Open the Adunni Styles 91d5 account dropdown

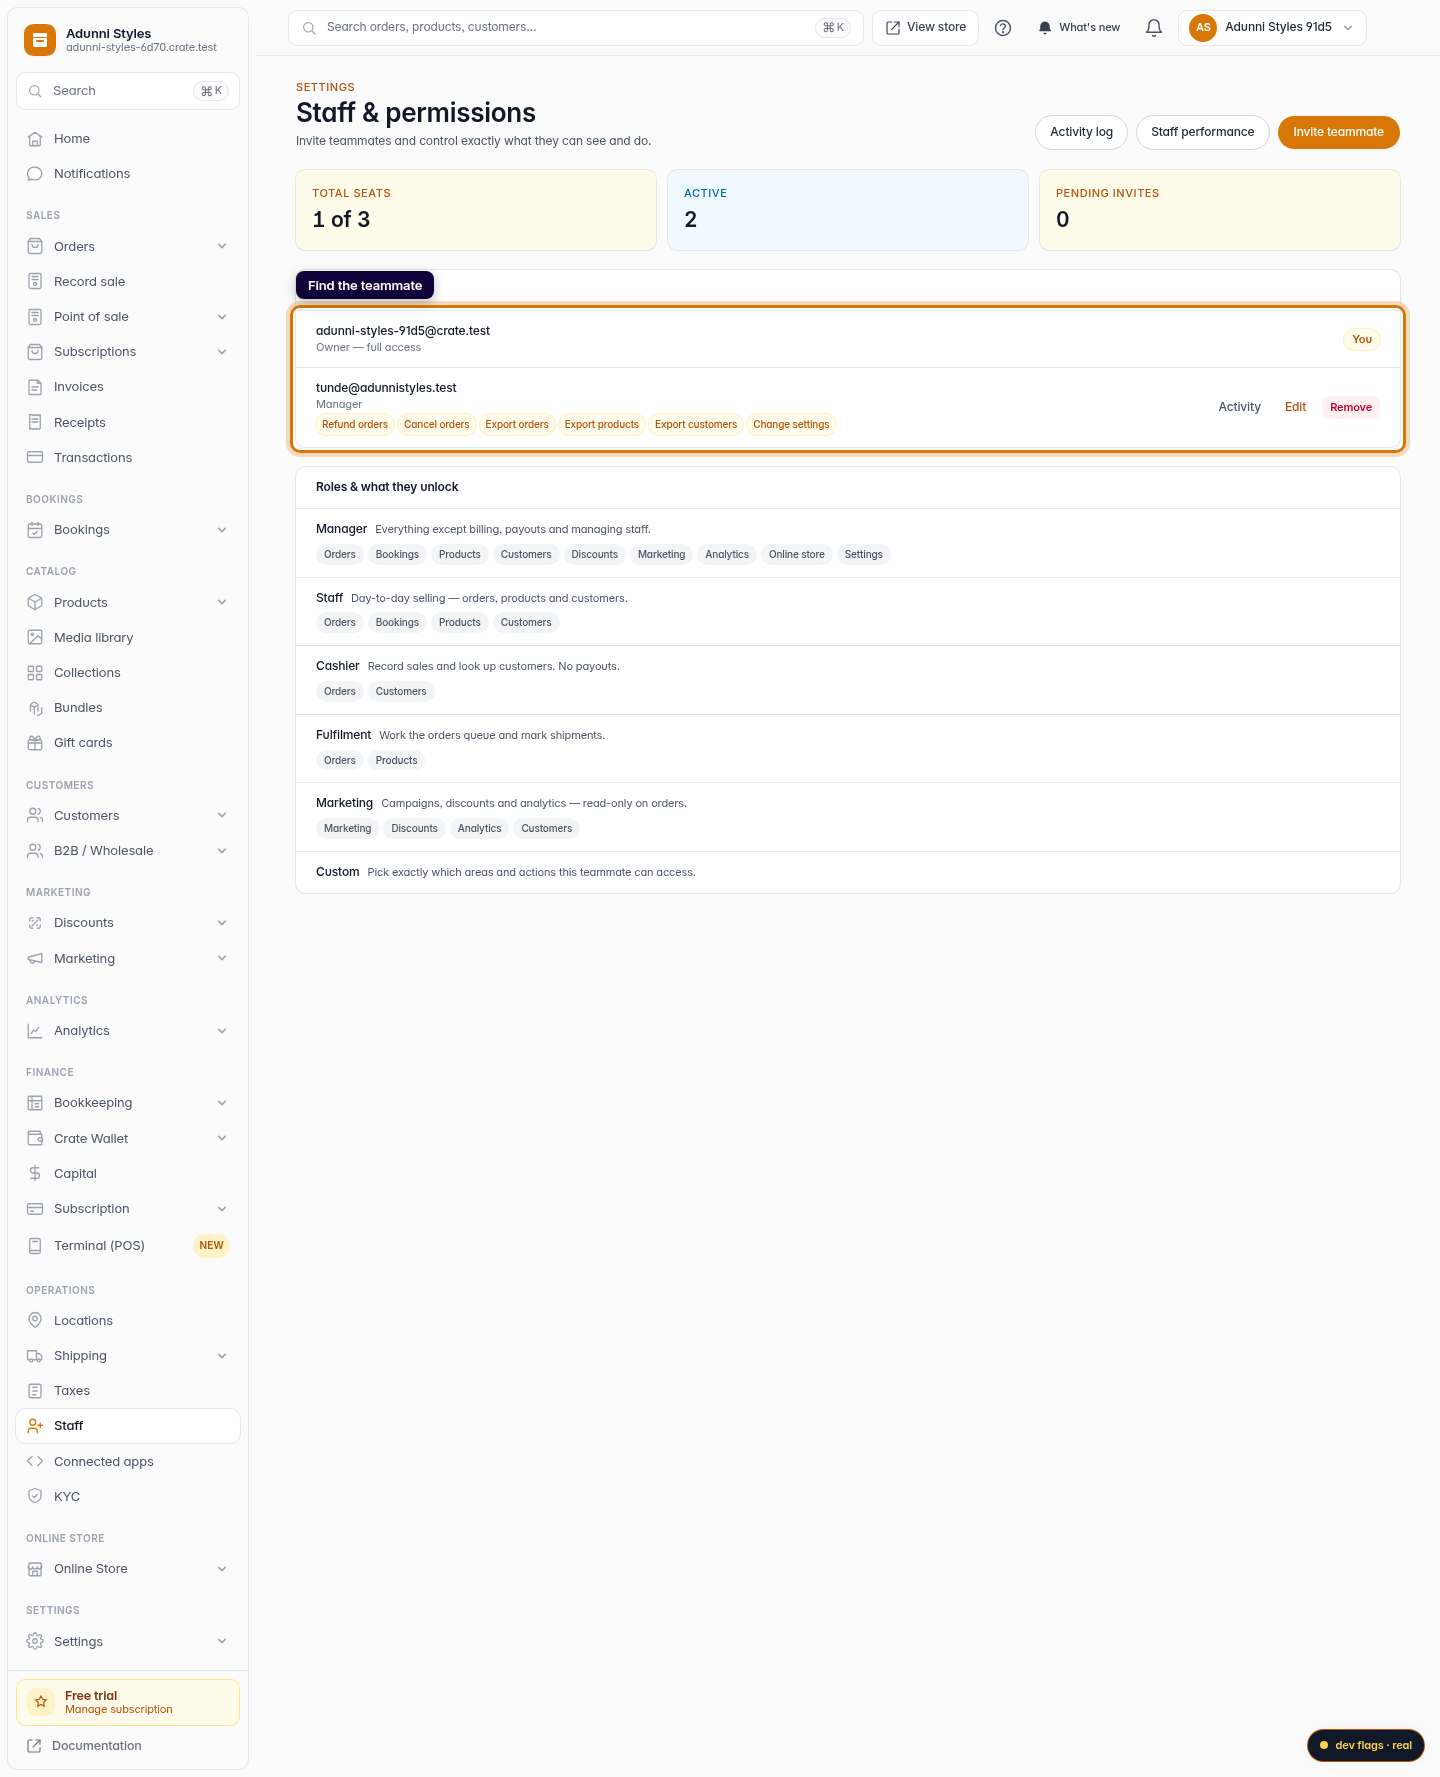[1272, 28]
